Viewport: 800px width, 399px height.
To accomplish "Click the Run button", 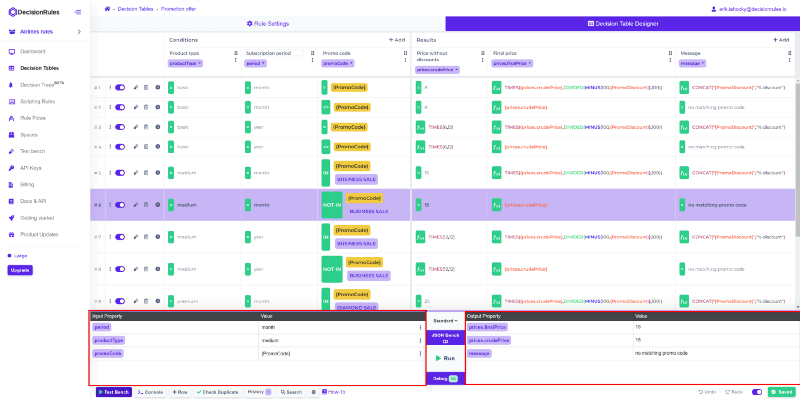I will tap(445, 358).
